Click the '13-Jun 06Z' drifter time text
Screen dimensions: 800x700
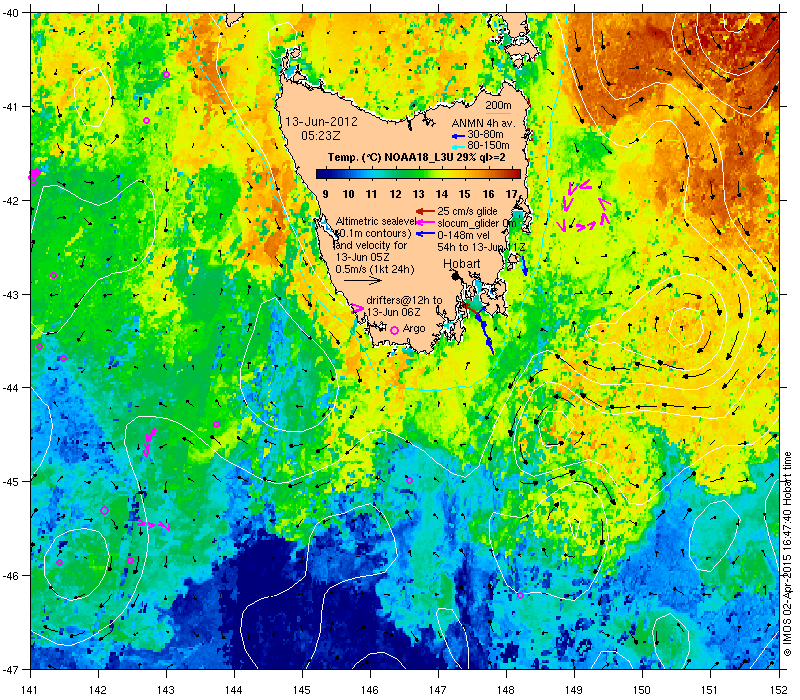click(393, 312)
